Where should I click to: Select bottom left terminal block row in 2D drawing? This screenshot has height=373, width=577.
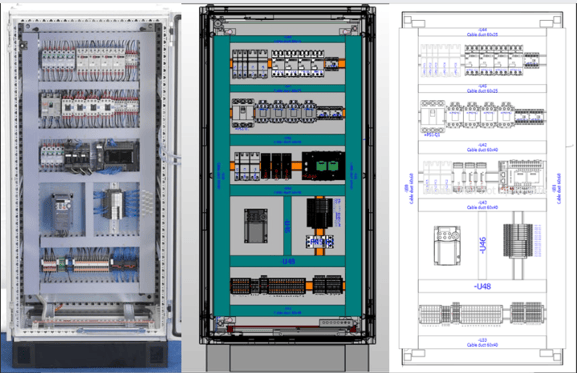[461, 314]
